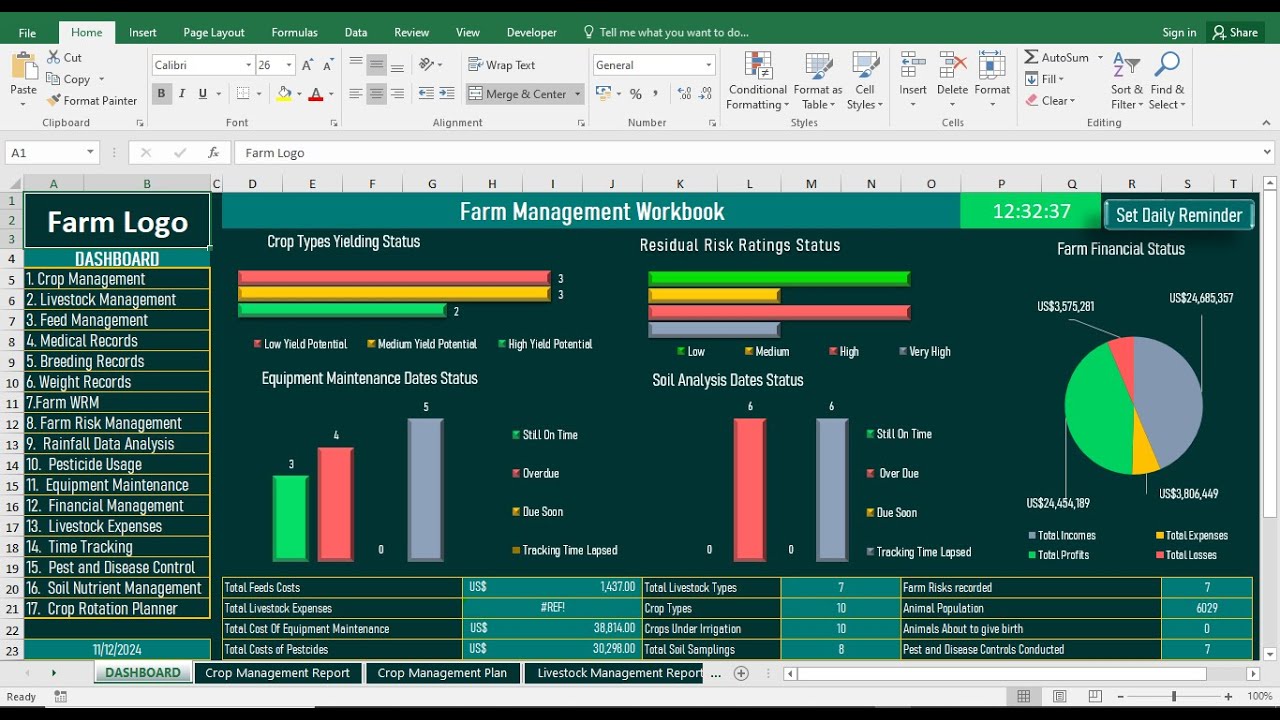1280x720 pixels.
Task: Toggle Align Left
Action: [x=356, y=94]
